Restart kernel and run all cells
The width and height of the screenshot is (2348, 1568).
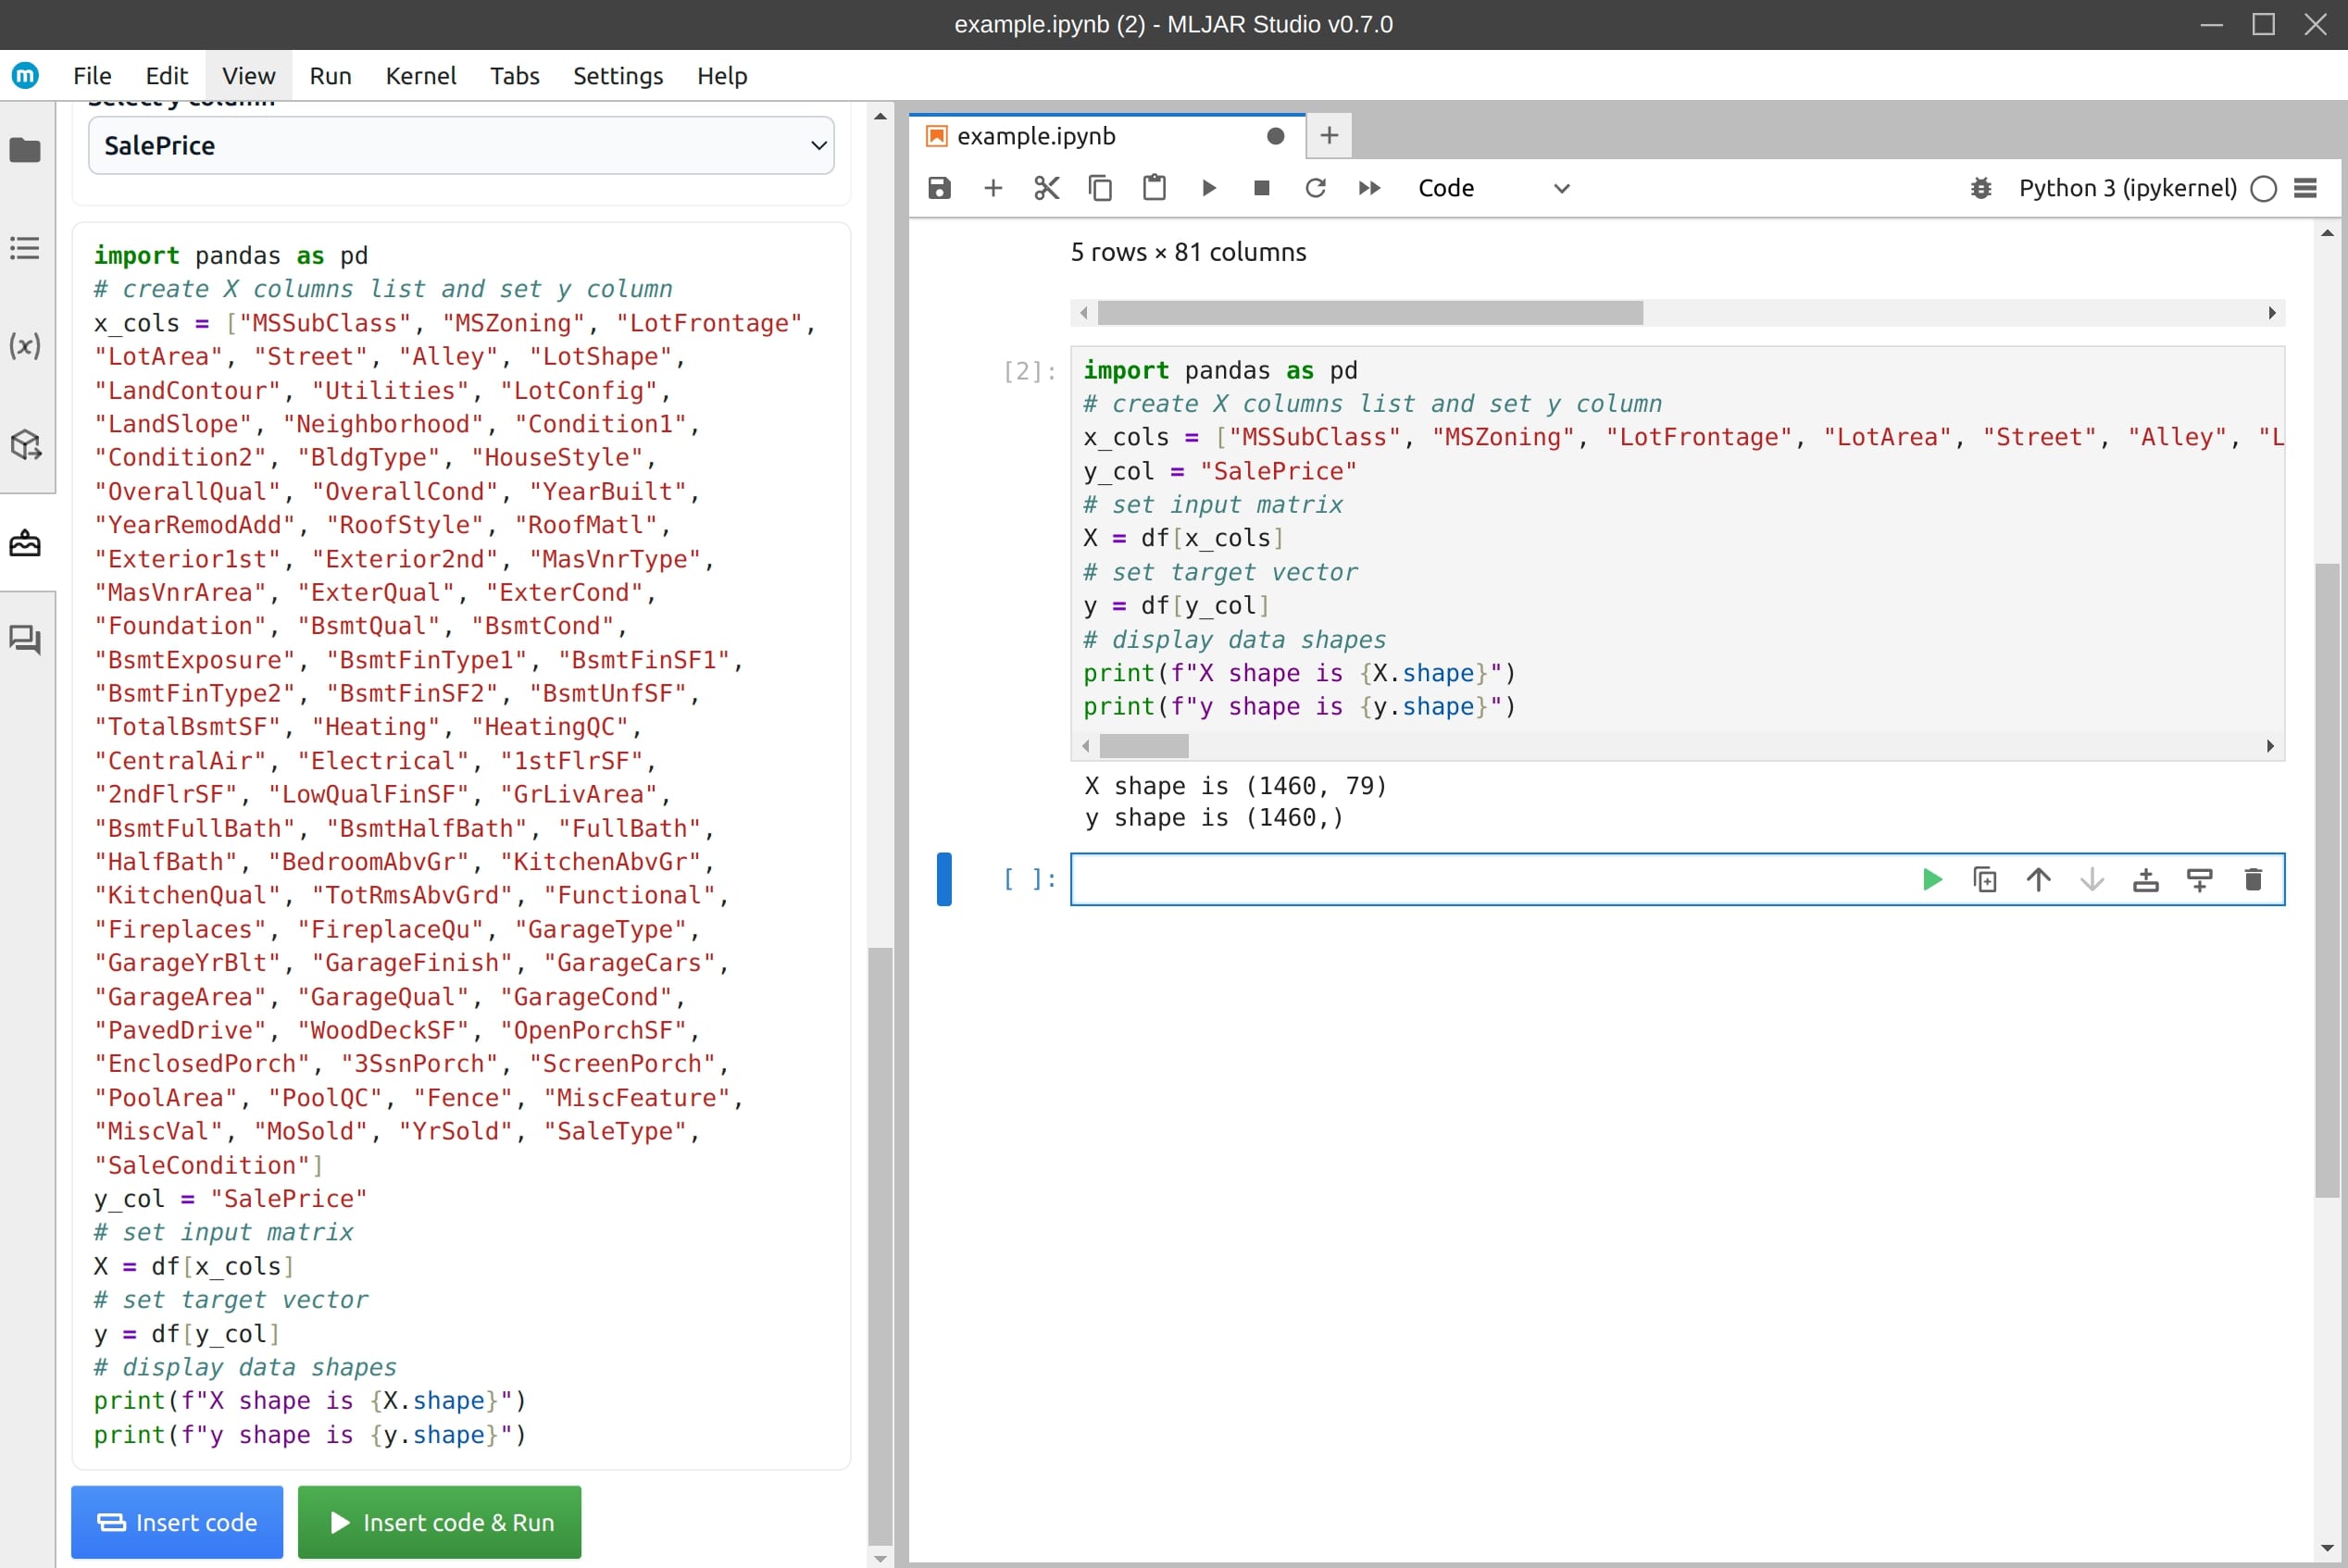tap(1370, 188)
